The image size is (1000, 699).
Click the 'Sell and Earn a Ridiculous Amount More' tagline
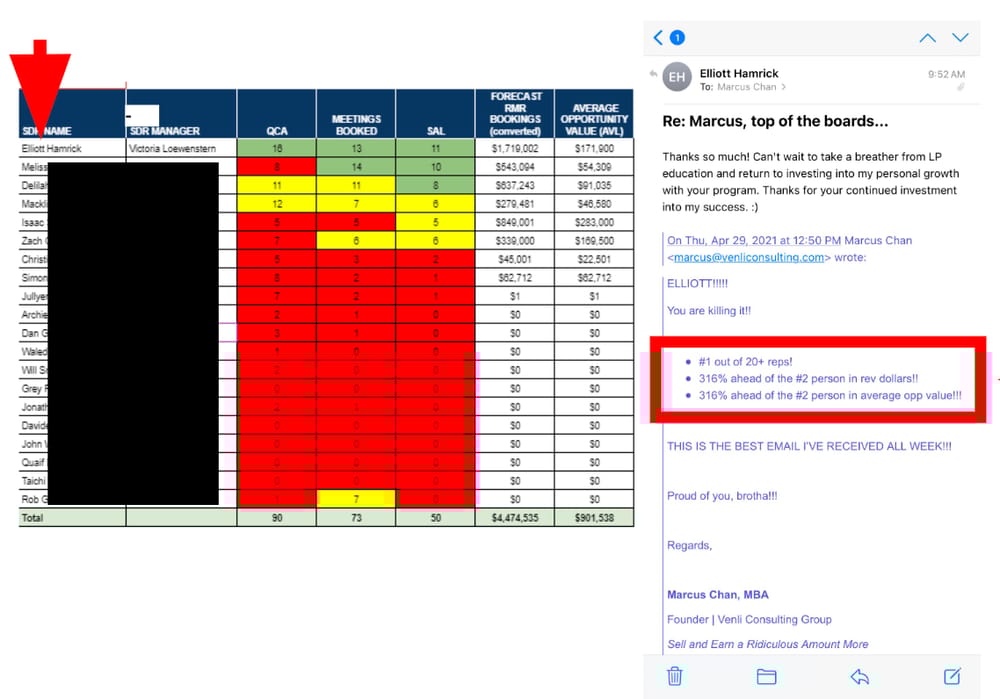tap(768, 644)
